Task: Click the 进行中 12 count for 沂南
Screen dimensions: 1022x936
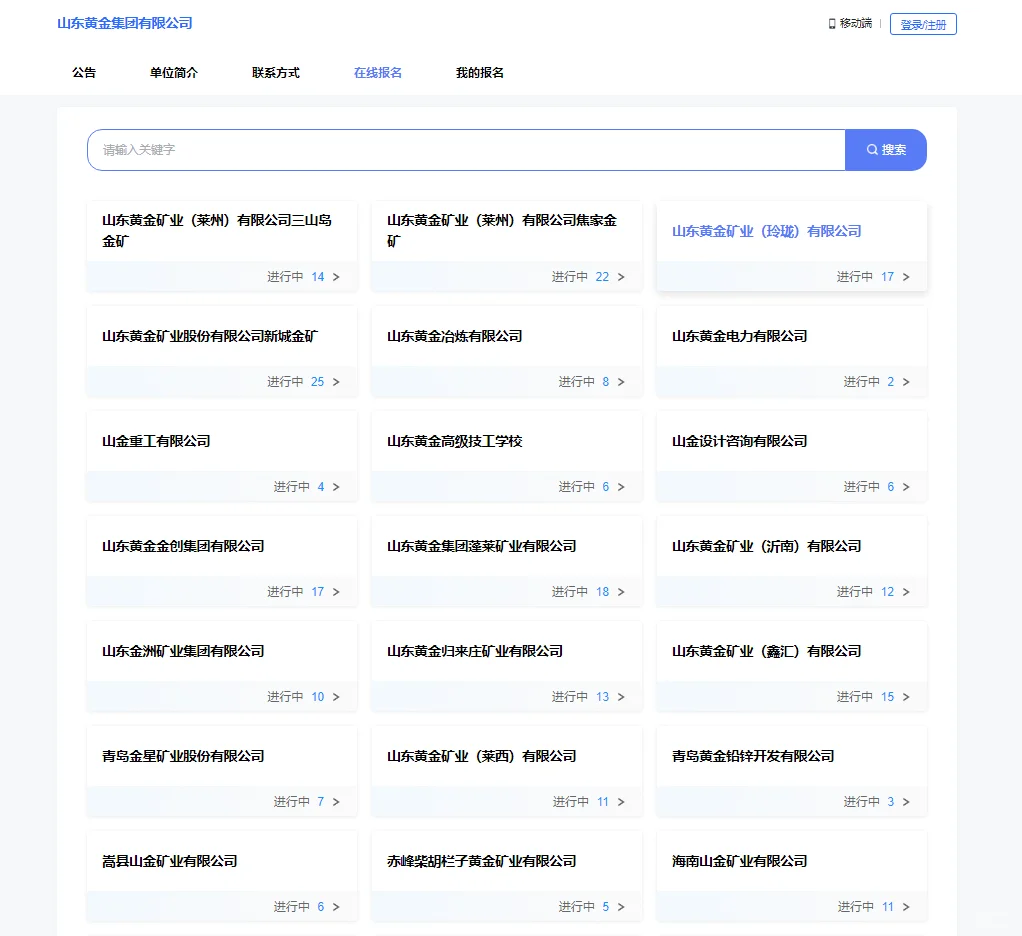Action: (865, 592)
